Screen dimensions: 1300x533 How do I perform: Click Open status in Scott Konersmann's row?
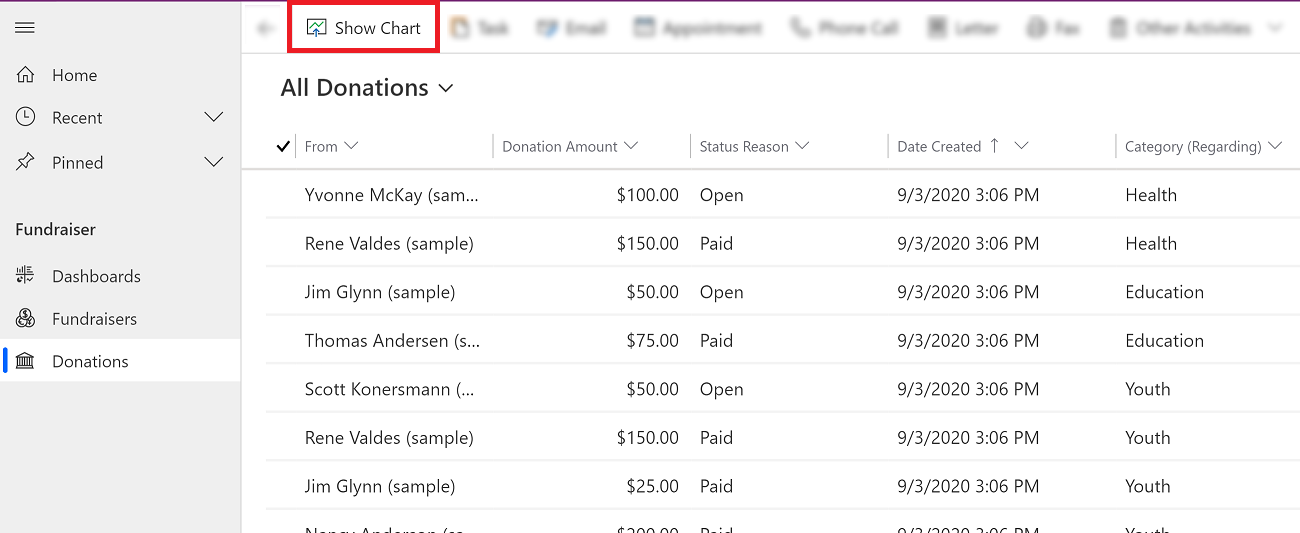(x=721, y=389)
